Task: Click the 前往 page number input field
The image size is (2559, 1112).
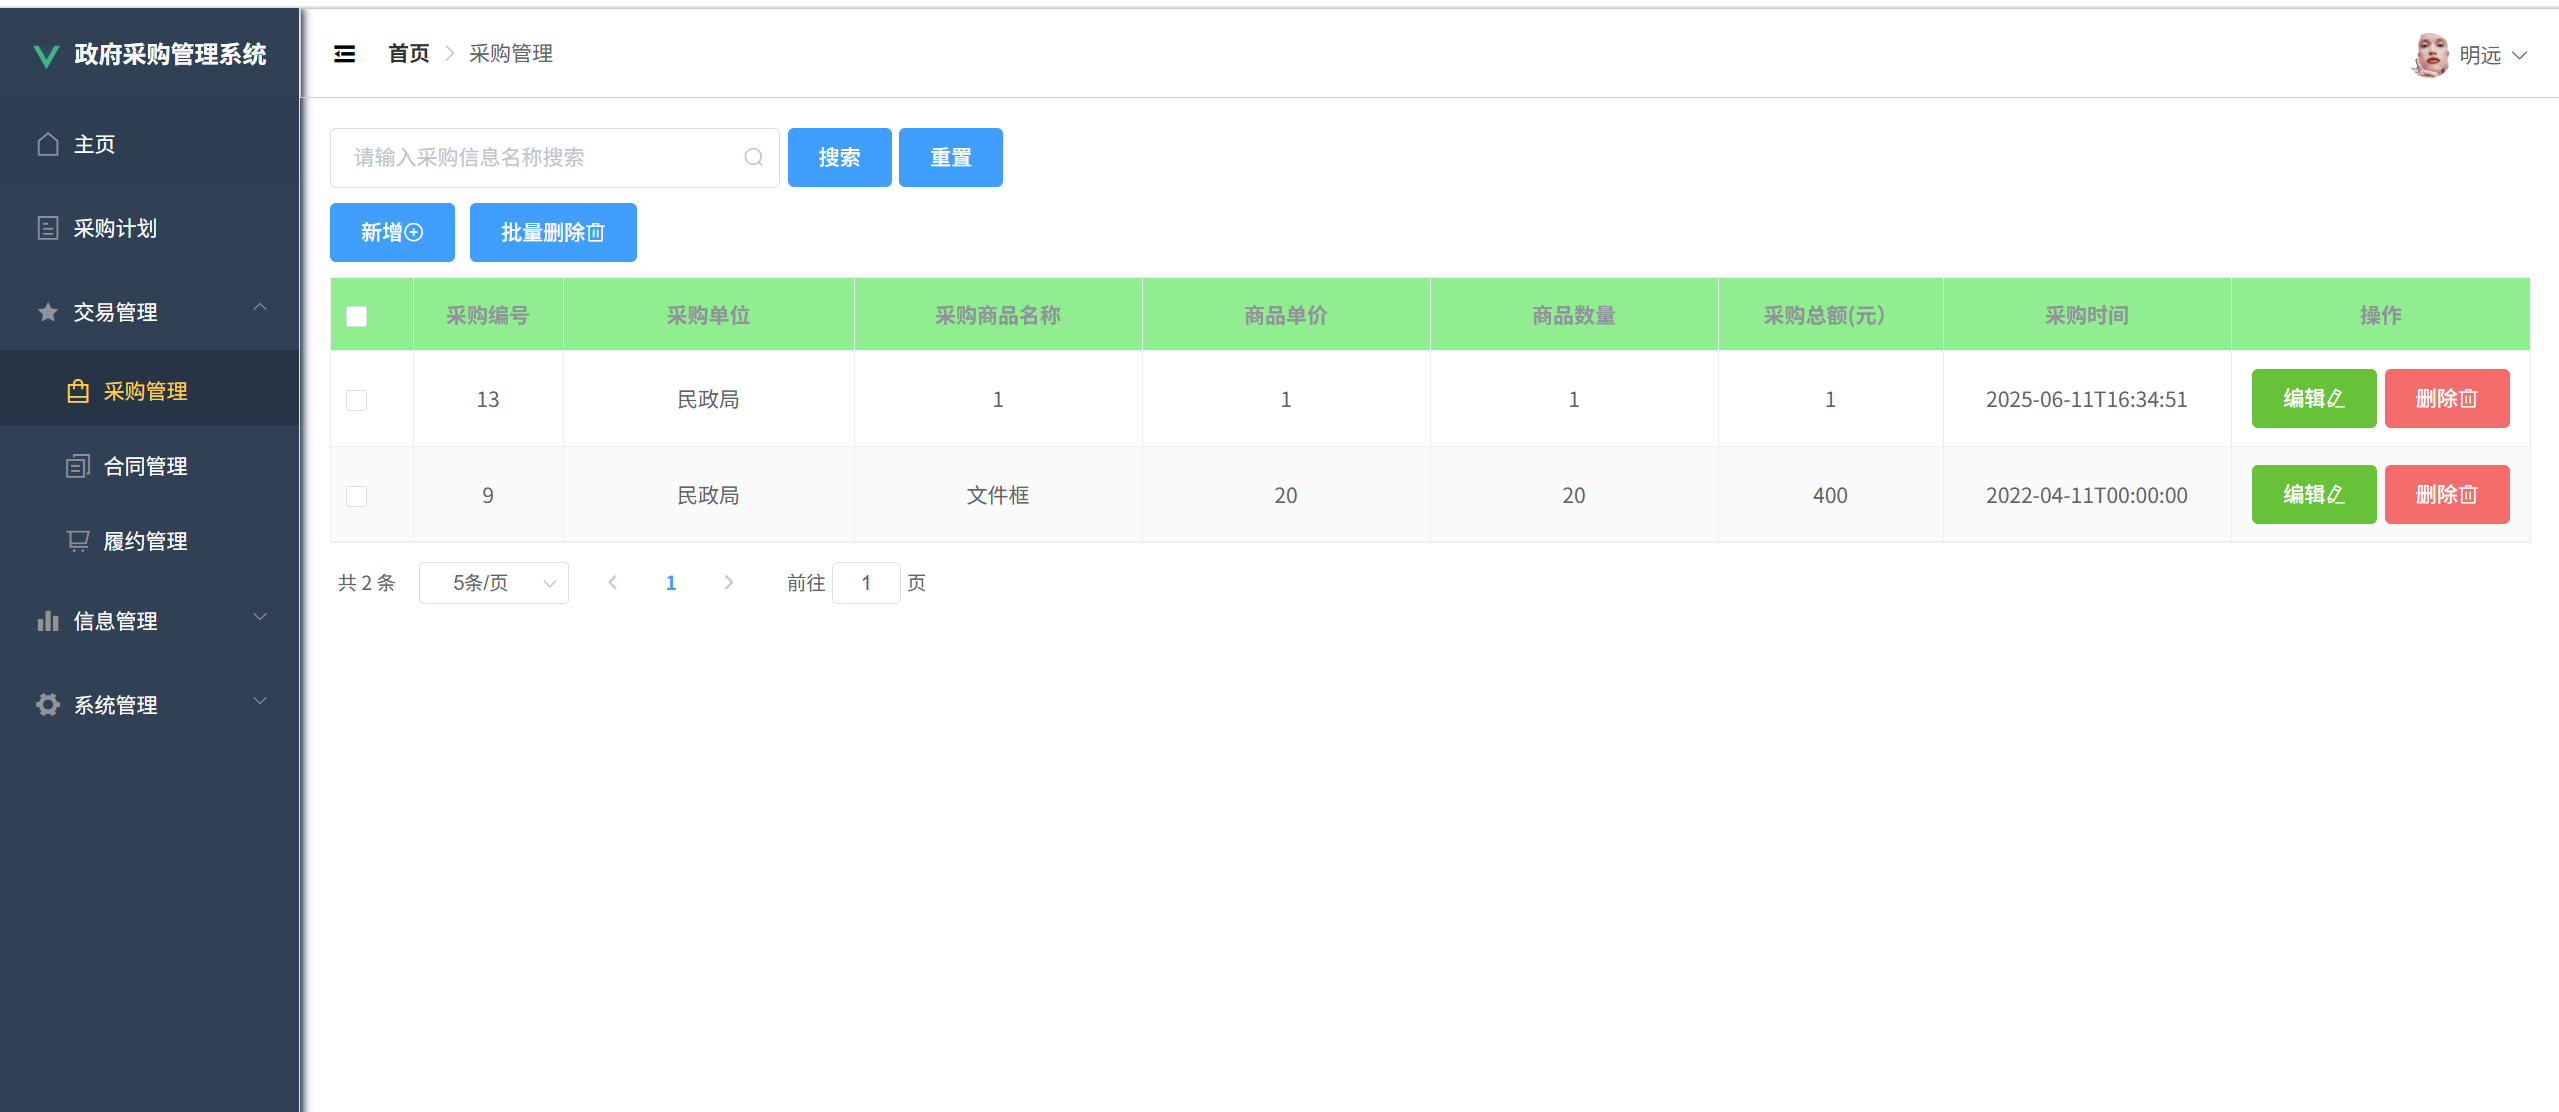Action: point(866,583)
